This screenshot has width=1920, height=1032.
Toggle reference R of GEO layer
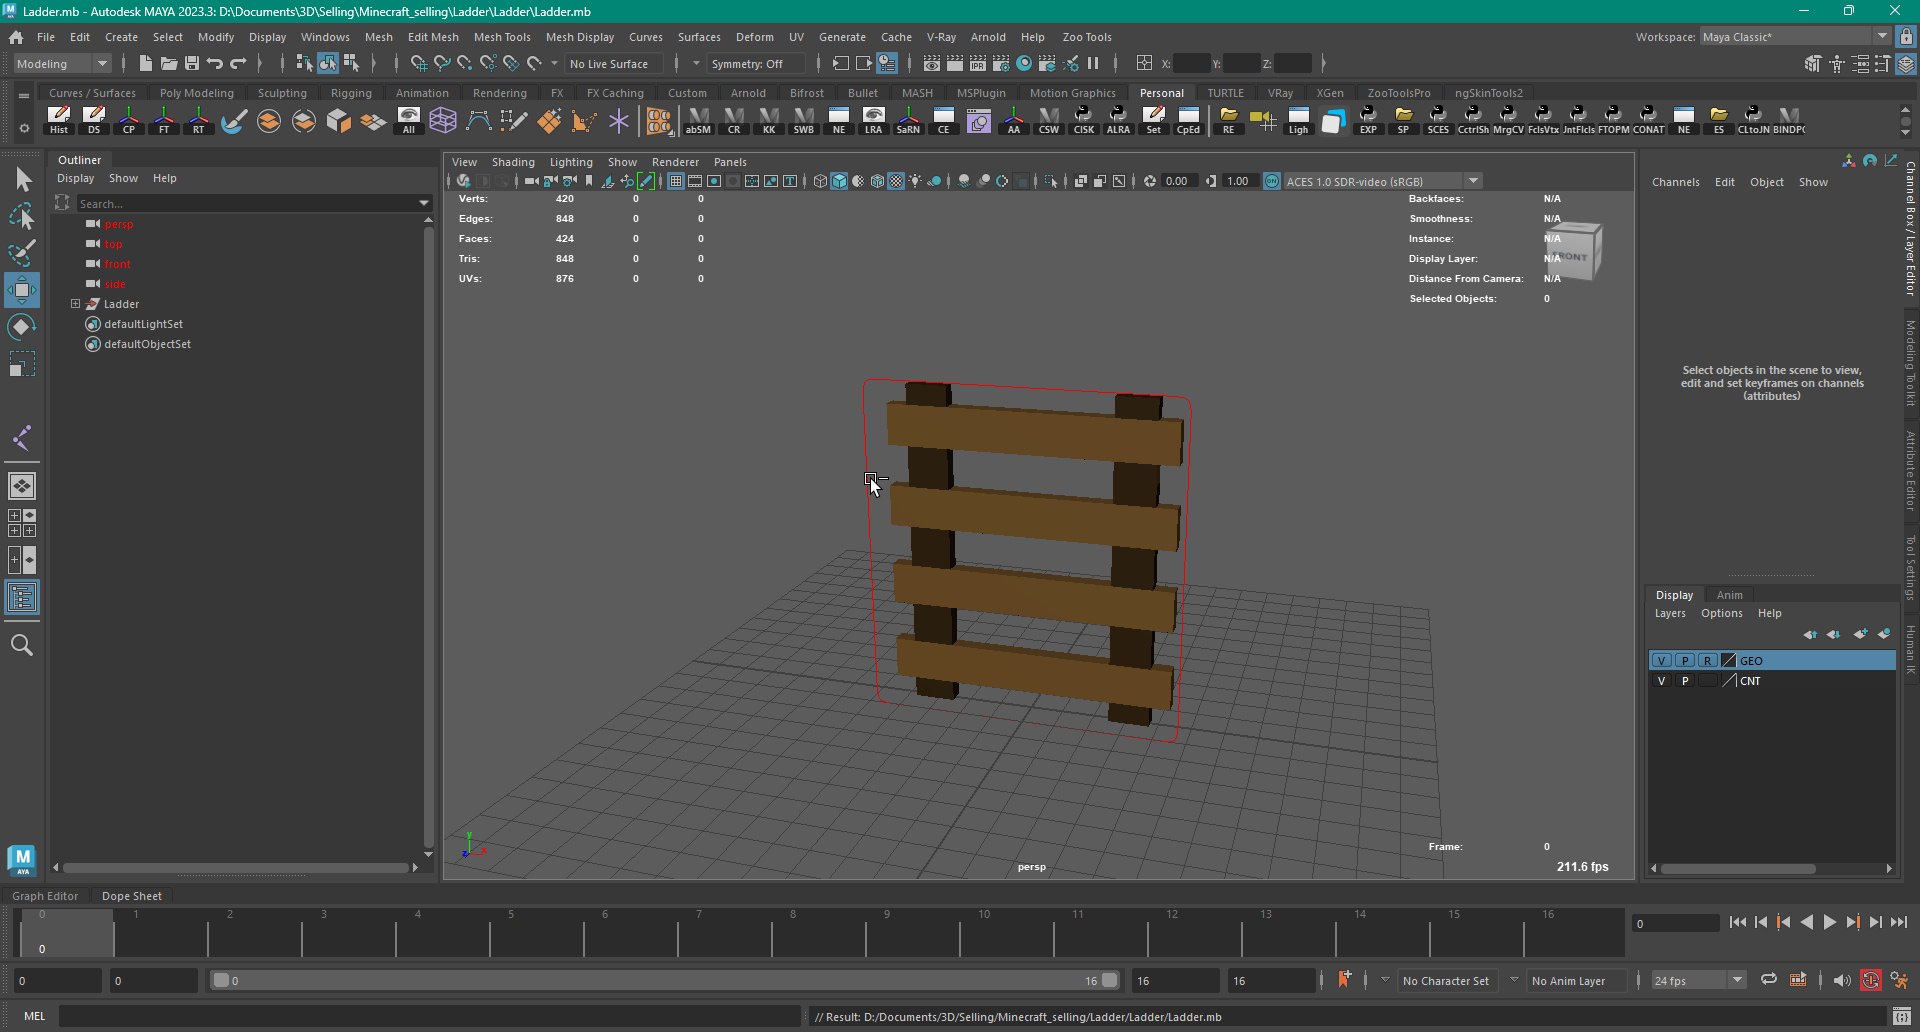click(1708, 660)
